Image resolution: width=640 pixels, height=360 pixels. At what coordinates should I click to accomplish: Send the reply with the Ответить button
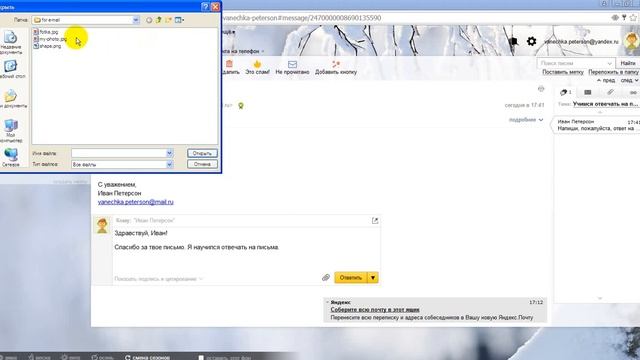coord(351,278)
